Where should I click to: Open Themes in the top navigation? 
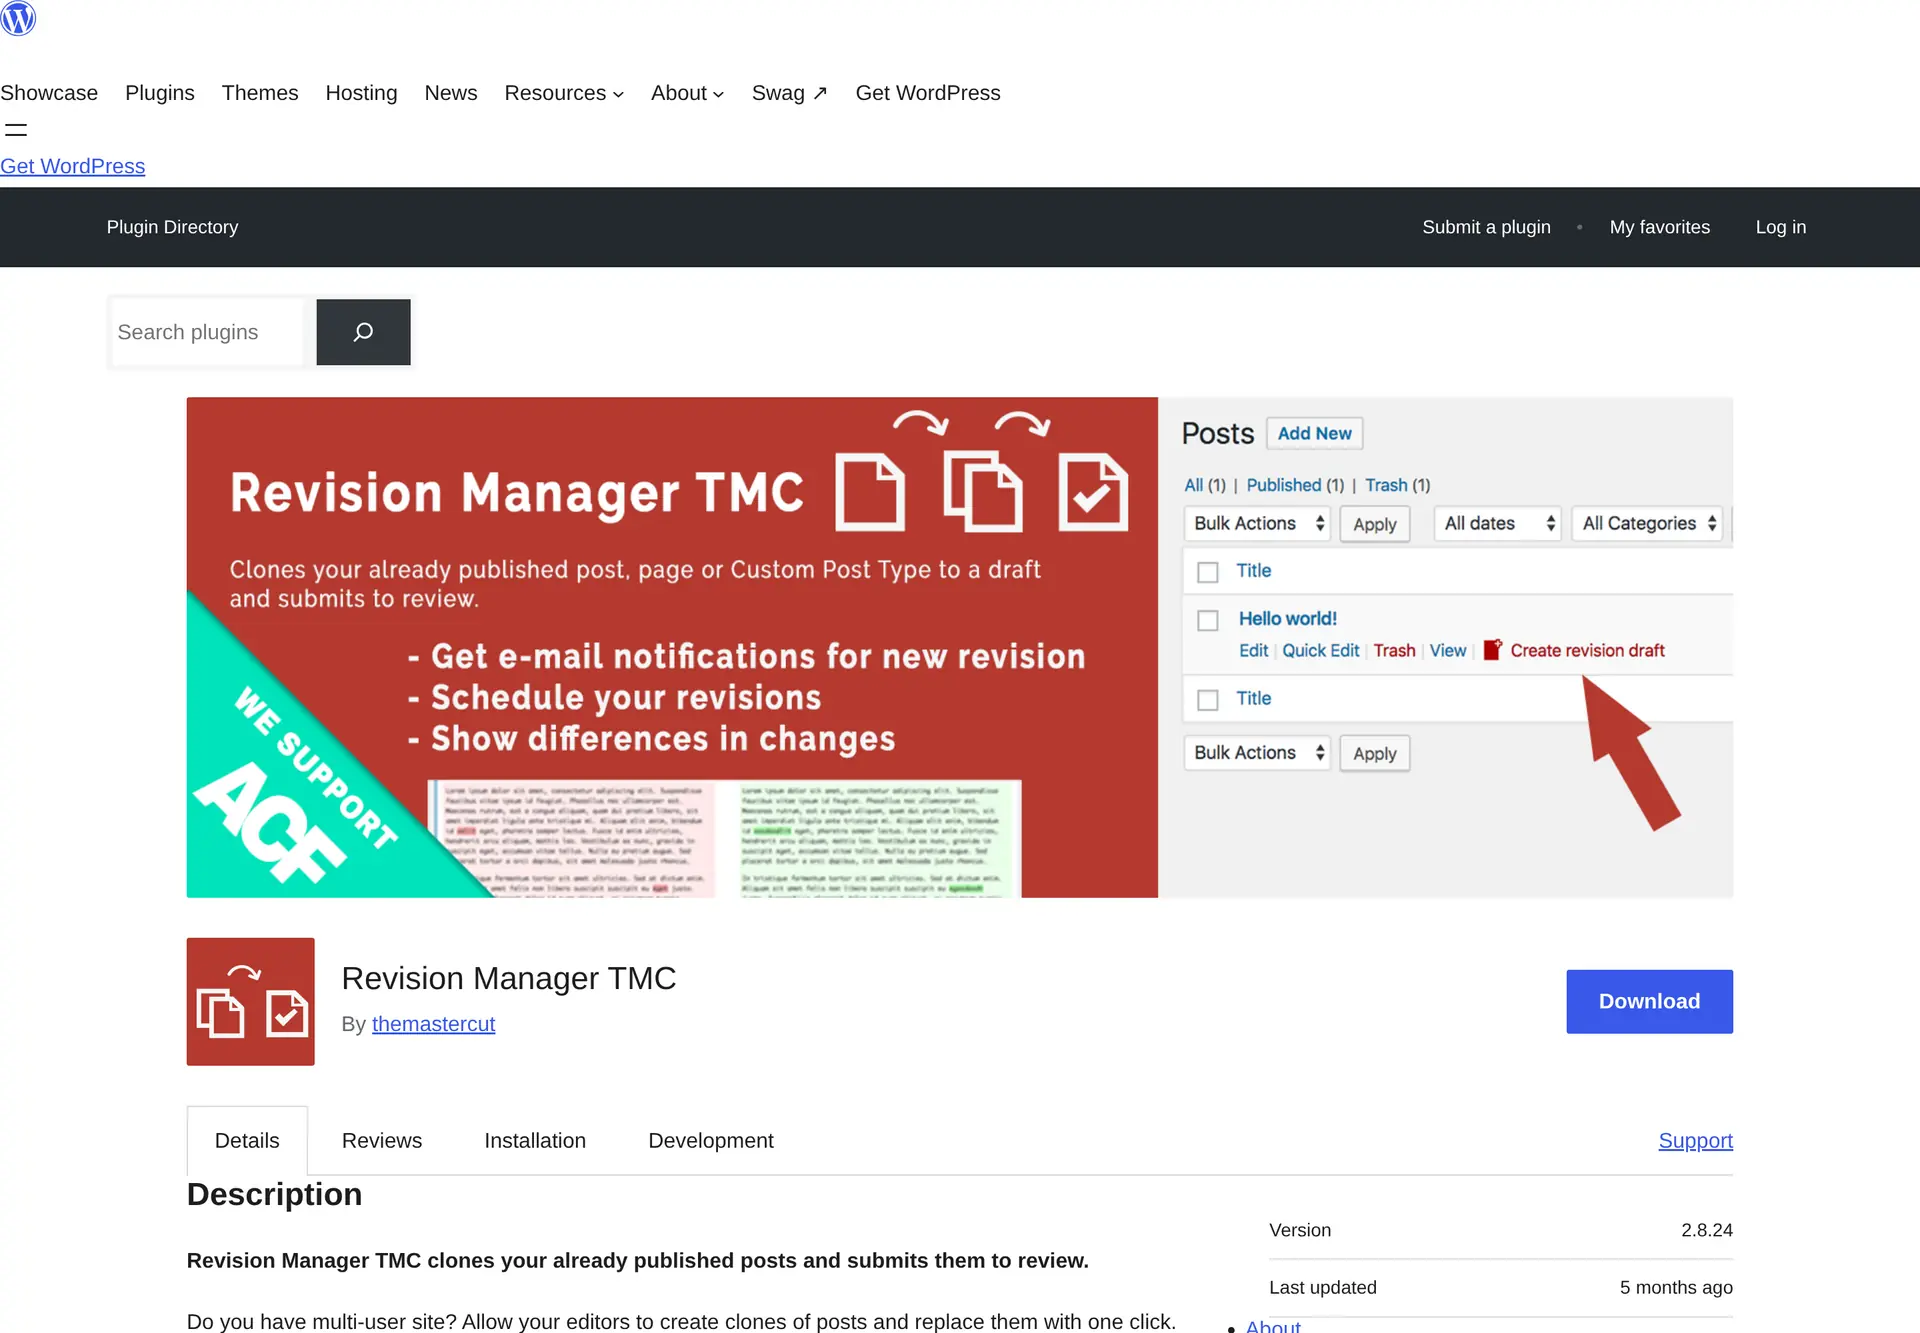click(260, 93)
